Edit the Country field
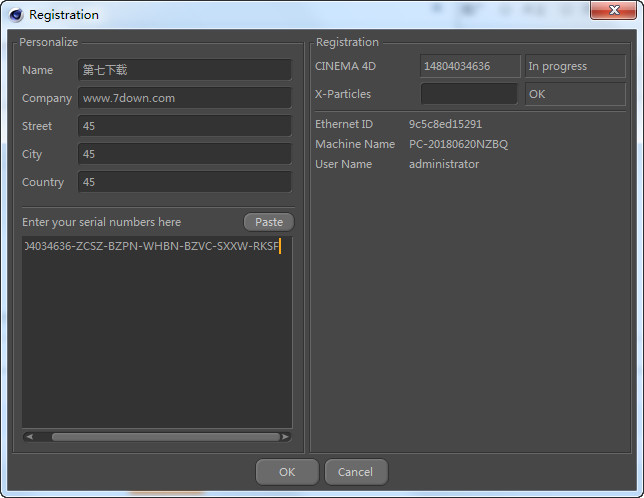This screenshot has height=498, width=644. (x=185, y=182)
